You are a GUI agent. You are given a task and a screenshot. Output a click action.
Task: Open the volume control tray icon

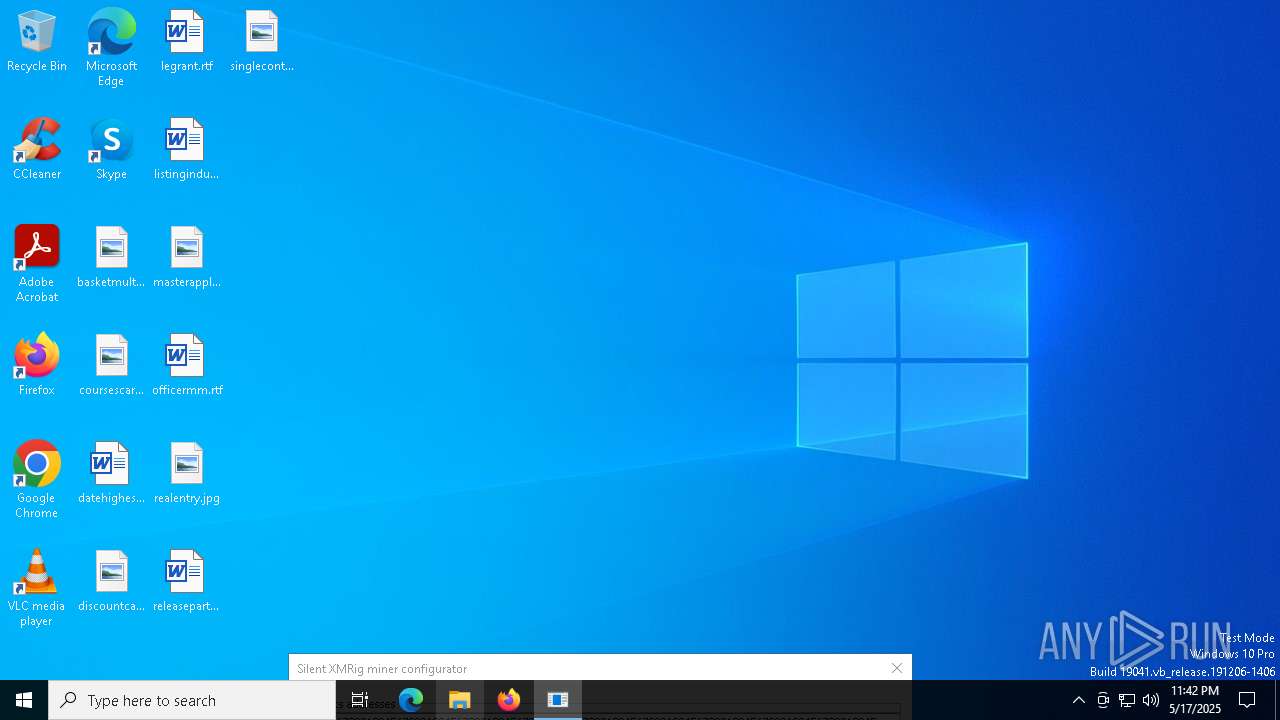pyautogui.click(x=1151, y=700)
